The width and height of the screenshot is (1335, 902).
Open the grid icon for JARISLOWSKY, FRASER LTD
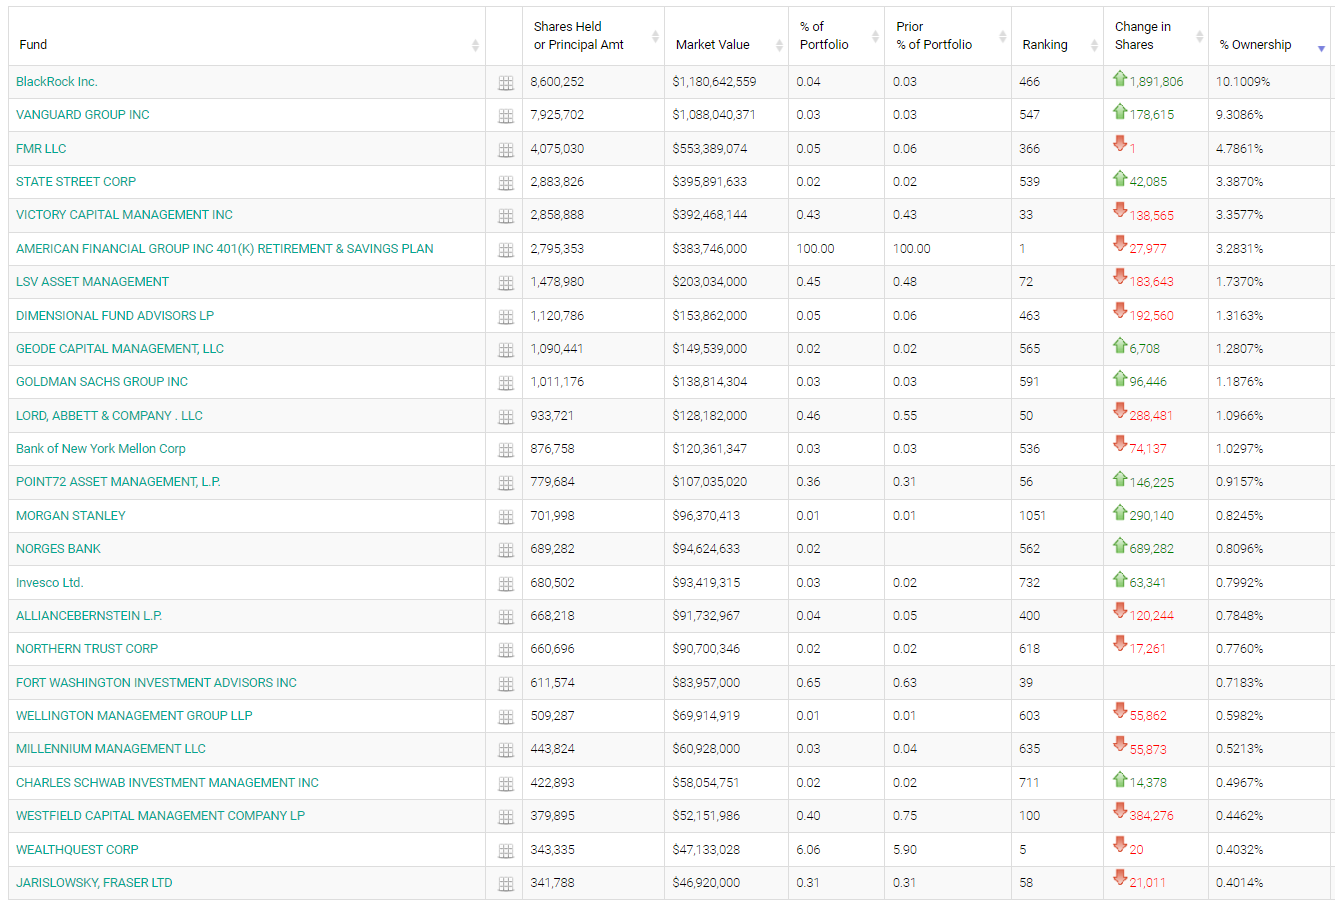point(506,884)
